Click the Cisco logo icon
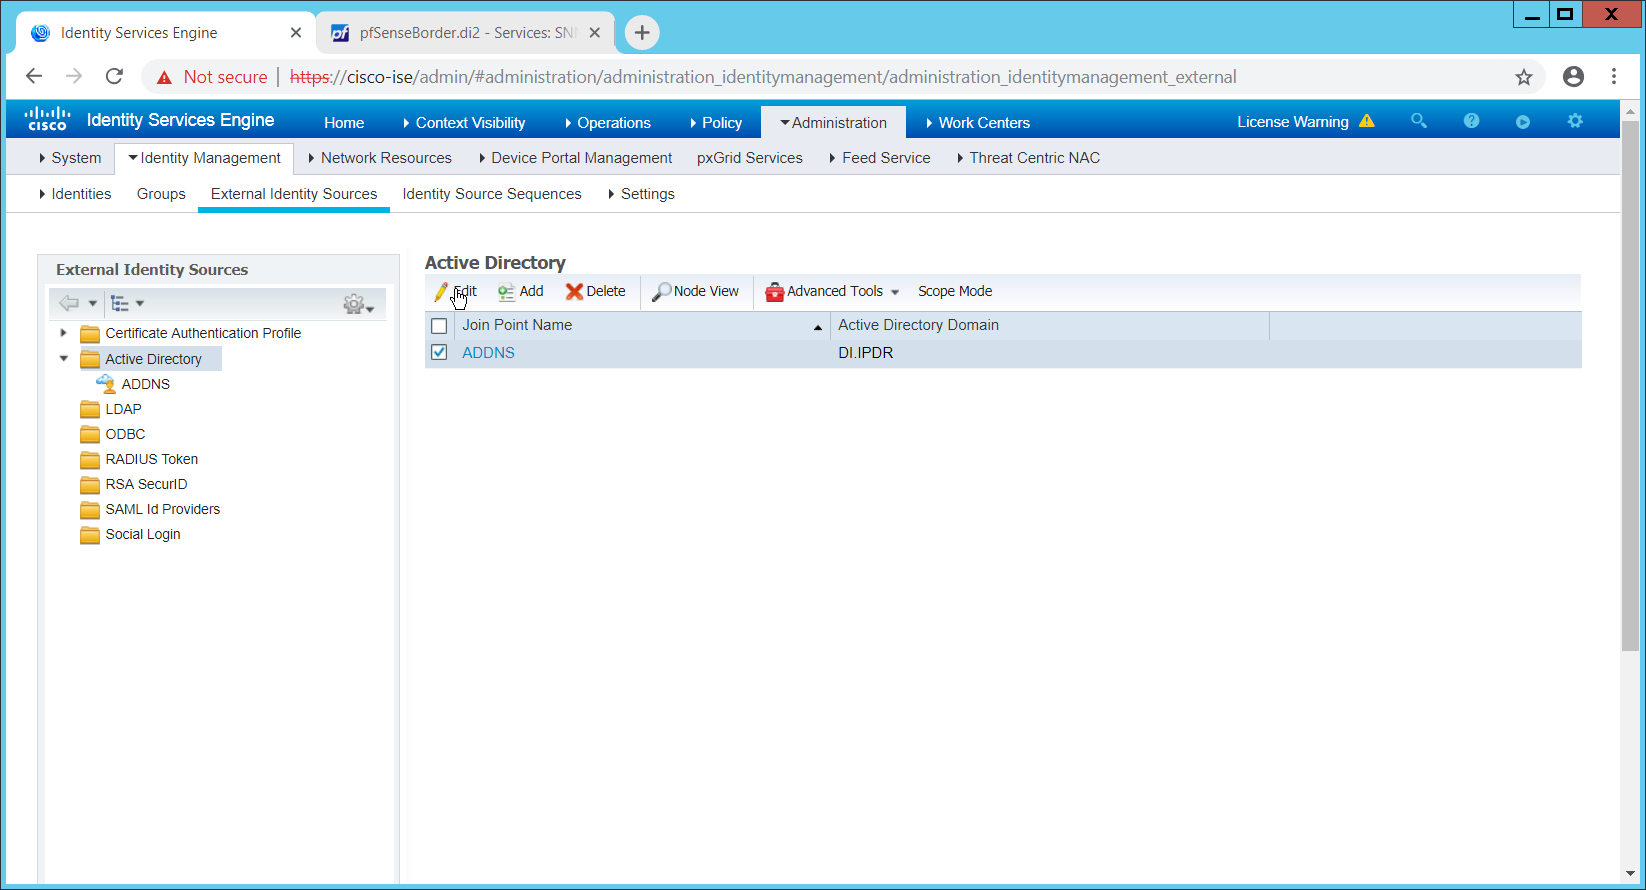1646x890 pixels. (47, 119)
